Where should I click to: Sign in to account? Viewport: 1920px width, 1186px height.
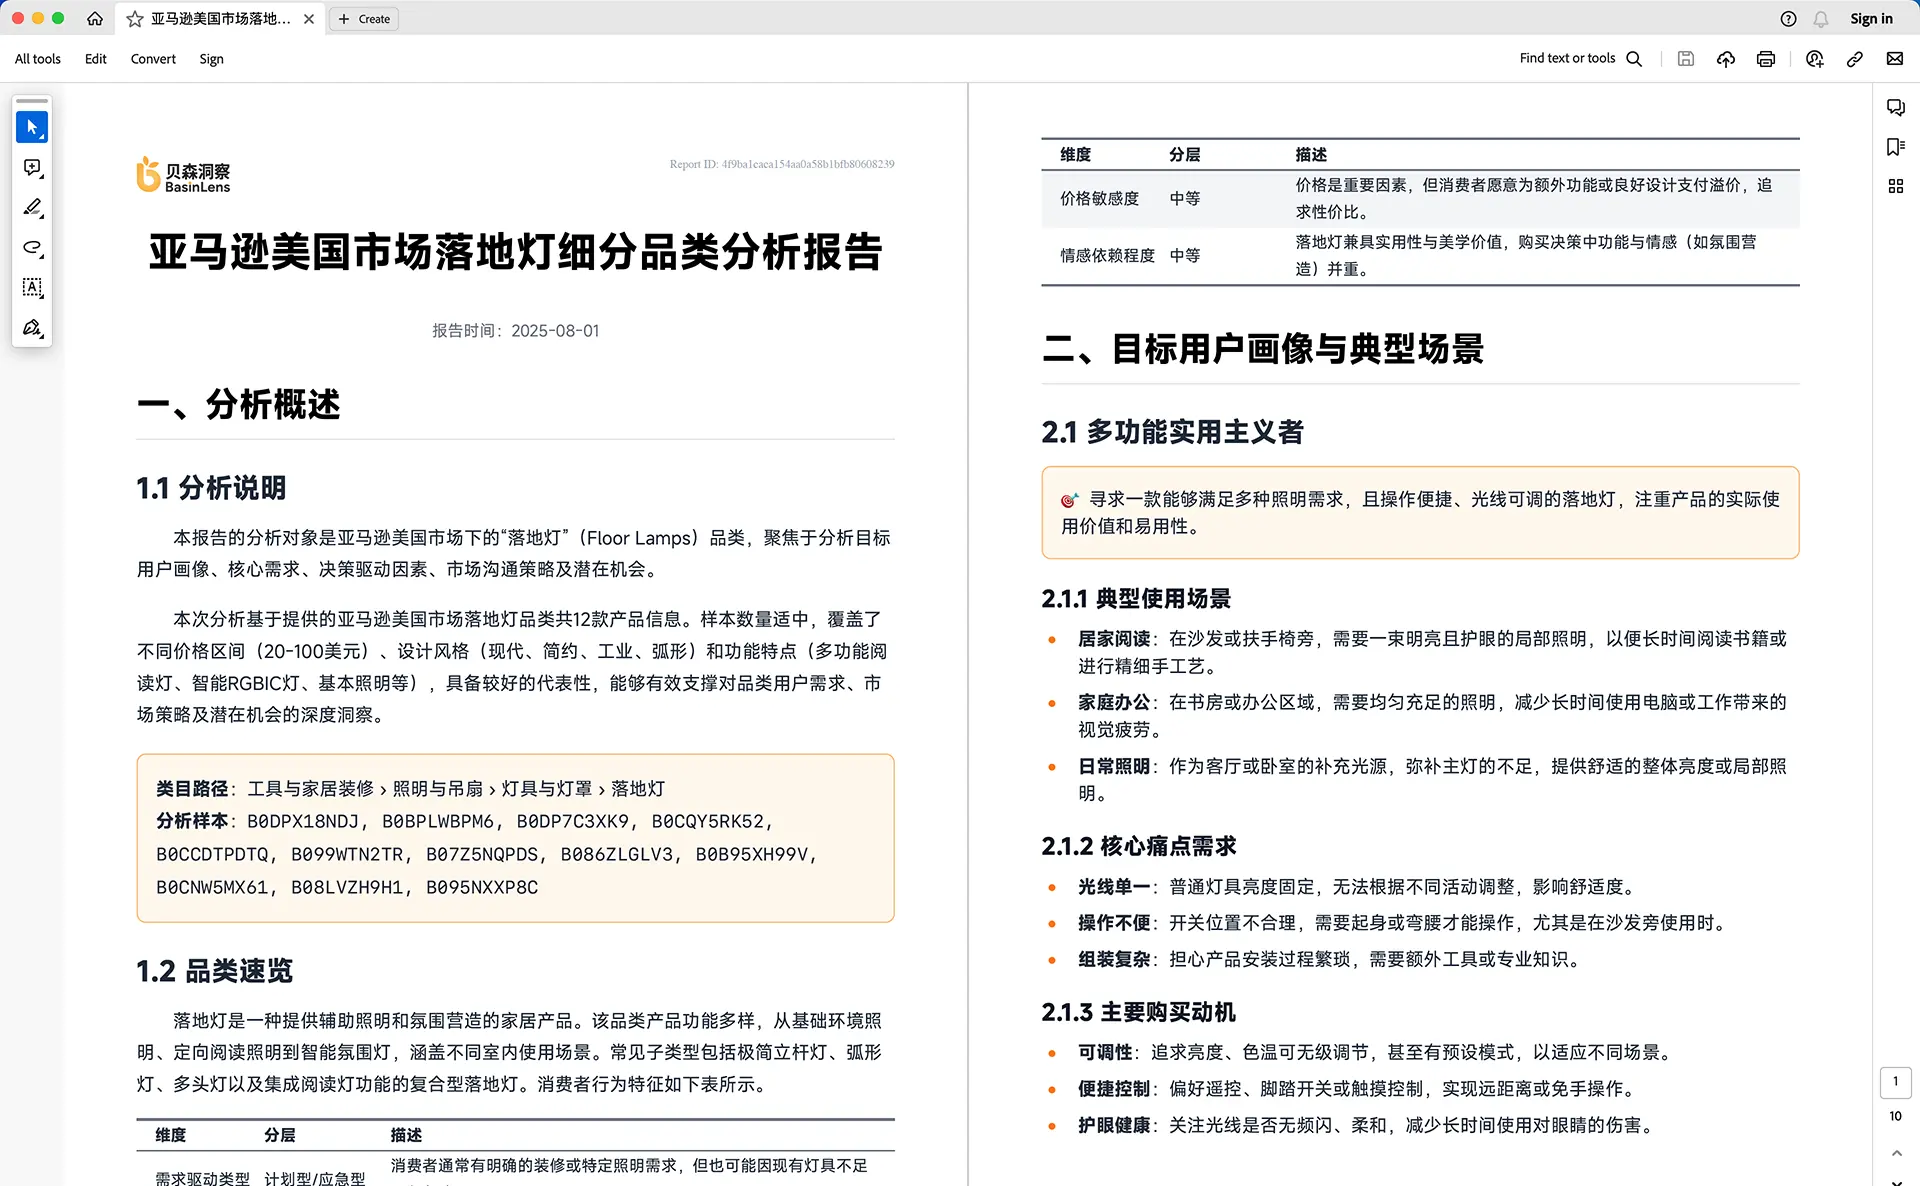[x=1871, y=19]
